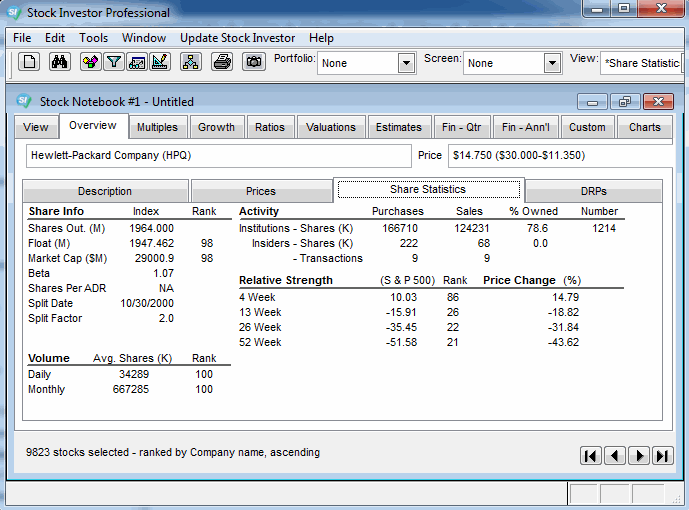This screenshot has height=510, width=689.
Task: Click the hierarchy tree toolbar icon
Action: 191,62
